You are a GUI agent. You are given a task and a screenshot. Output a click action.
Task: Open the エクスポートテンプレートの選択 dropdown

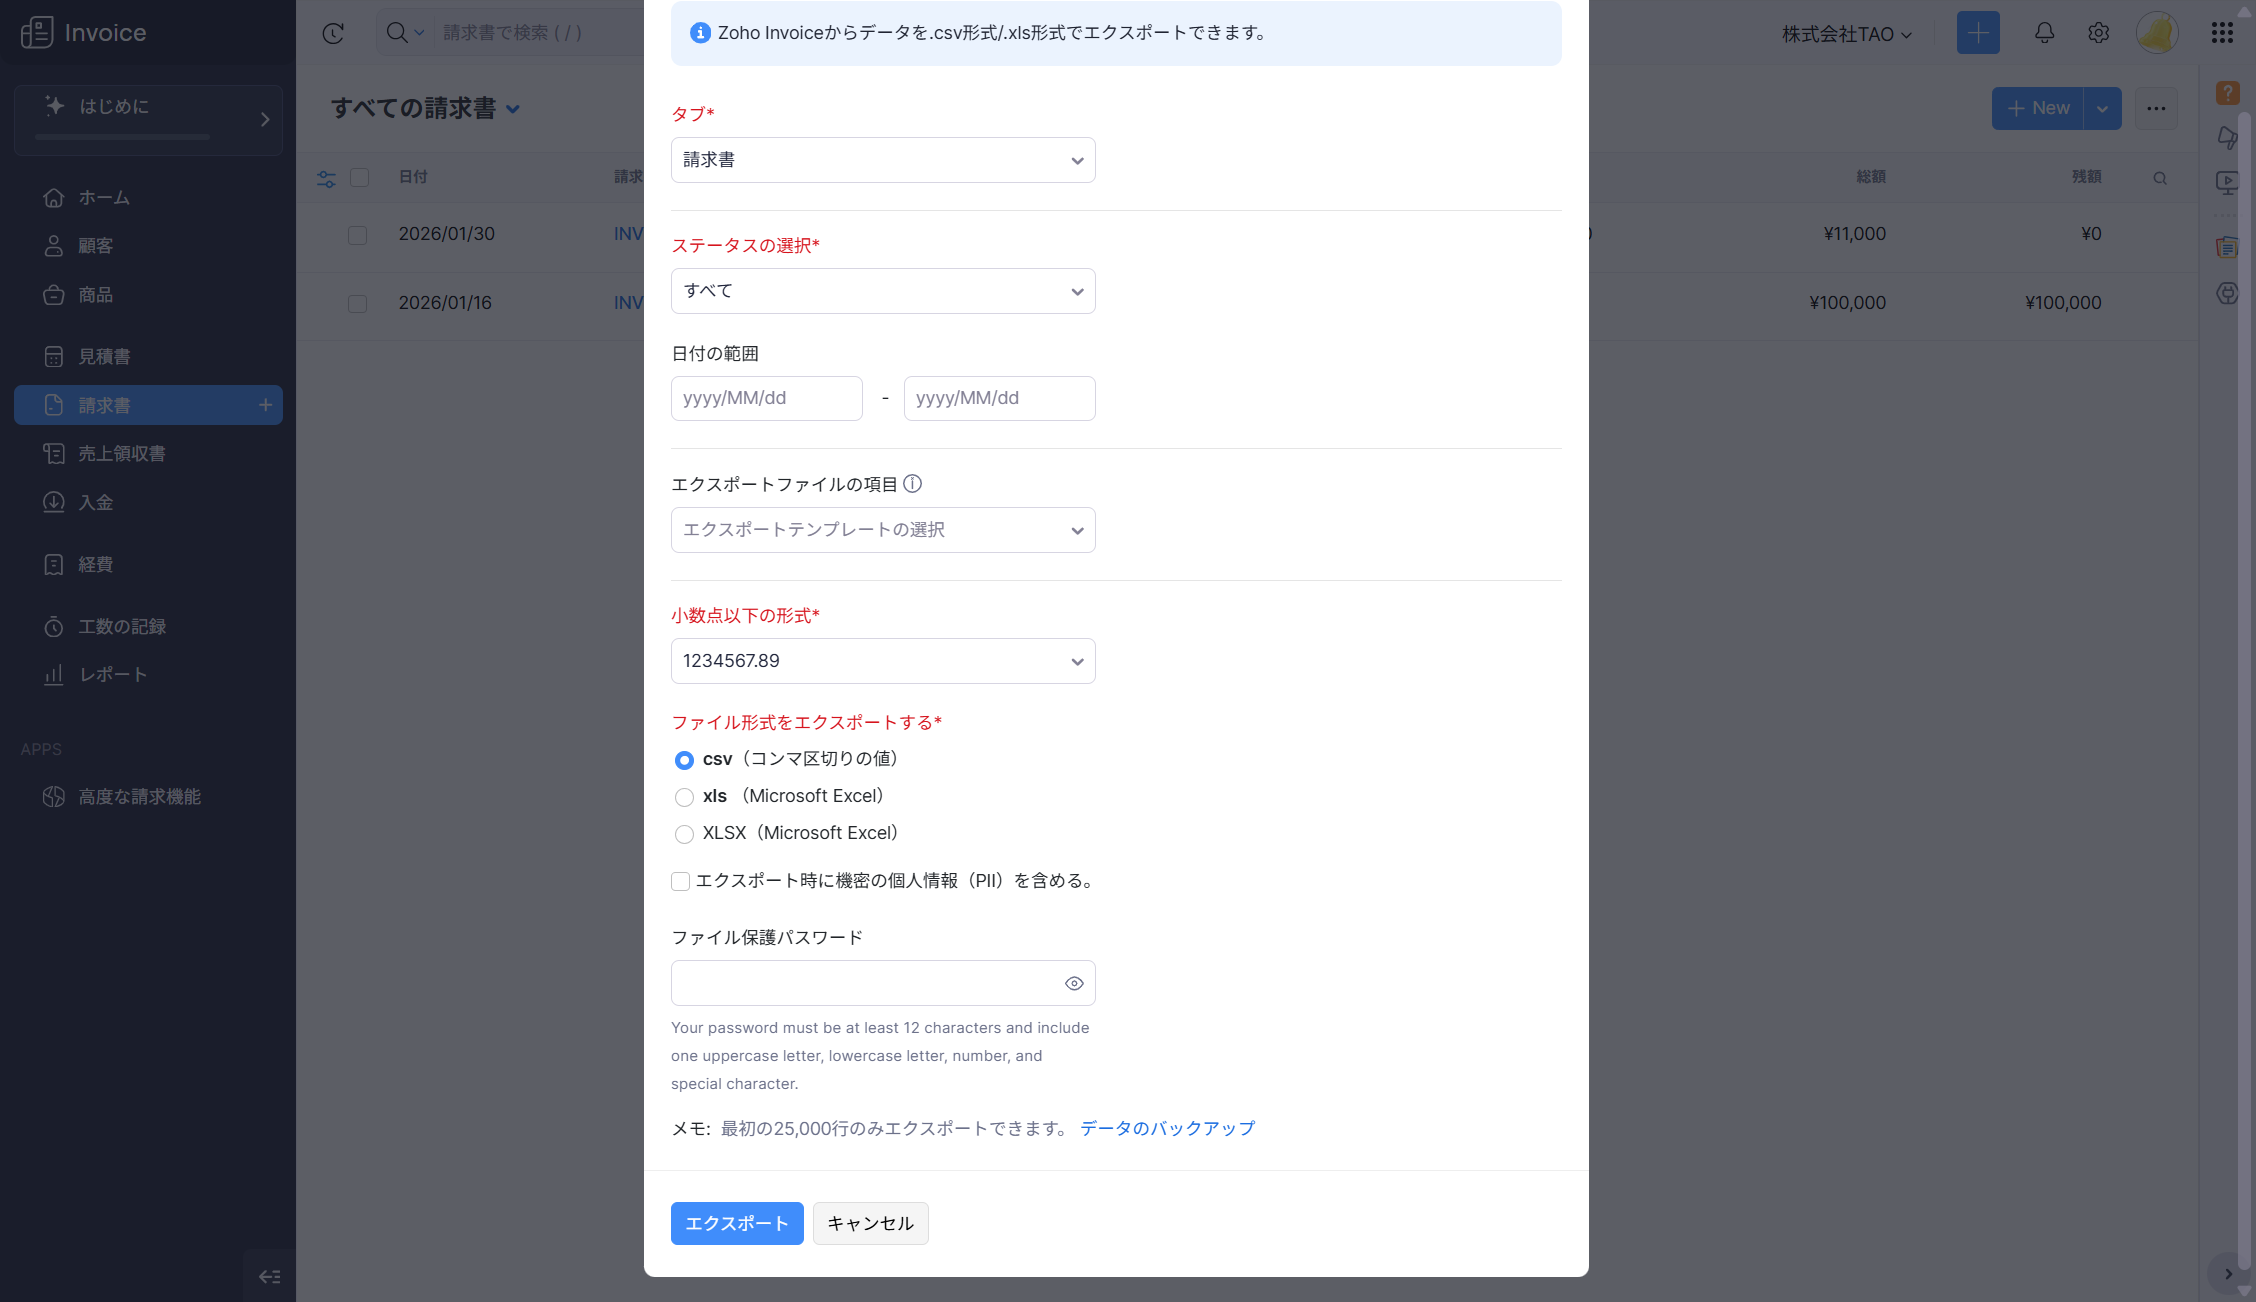882,530
